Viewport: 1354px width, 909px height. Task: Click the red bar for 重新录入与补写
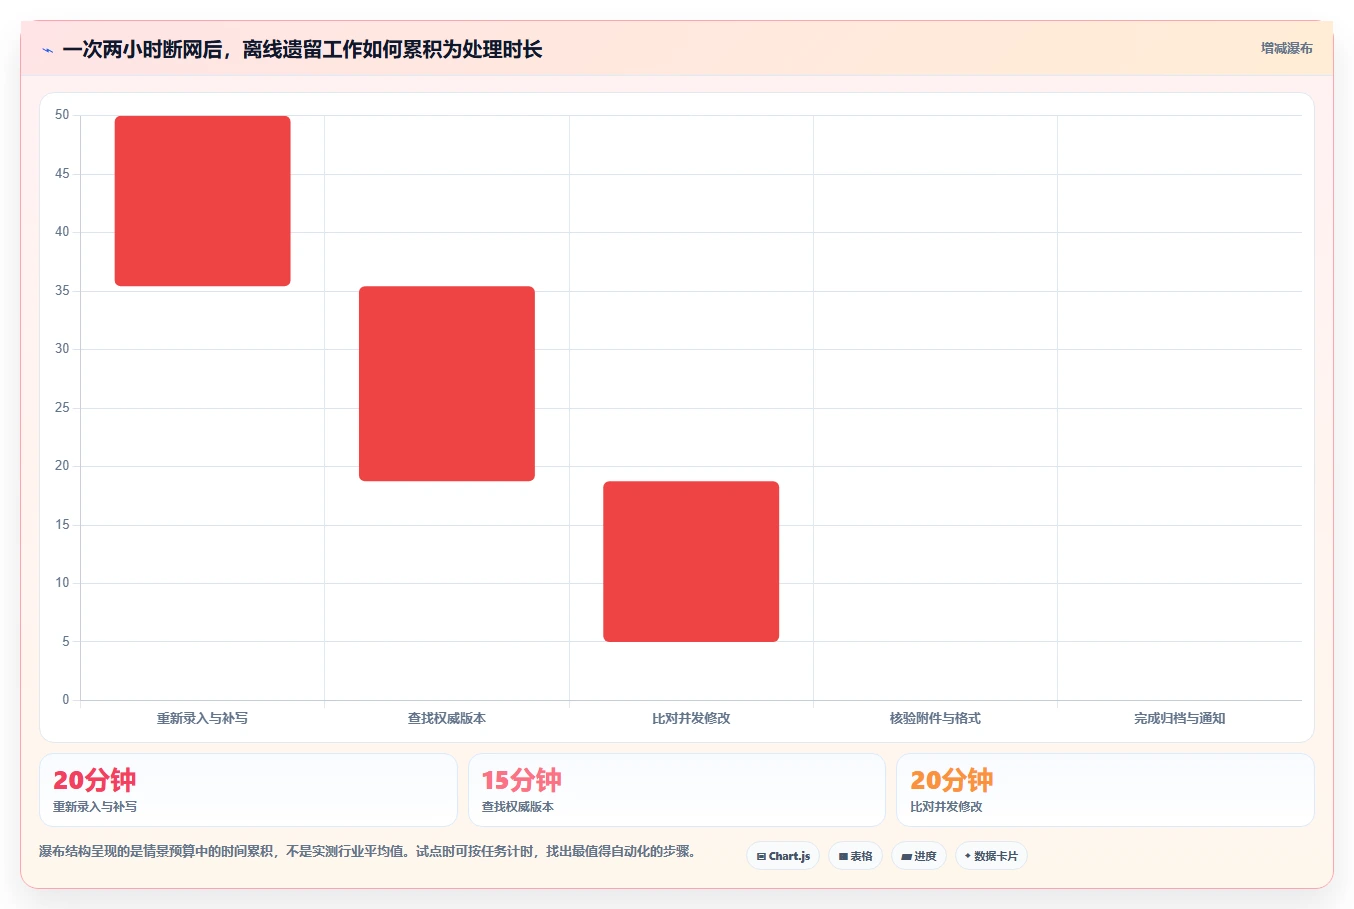203,201
